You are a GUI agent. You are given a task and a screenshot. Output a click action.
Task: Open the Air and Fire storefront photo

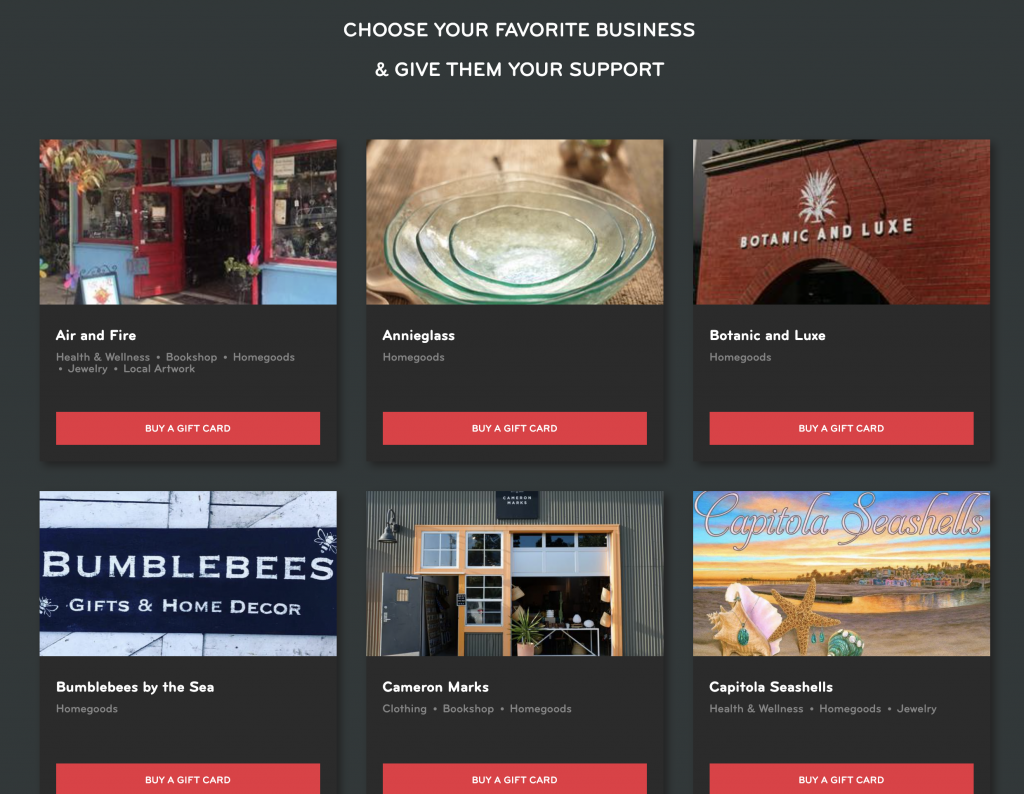(188, 222)
